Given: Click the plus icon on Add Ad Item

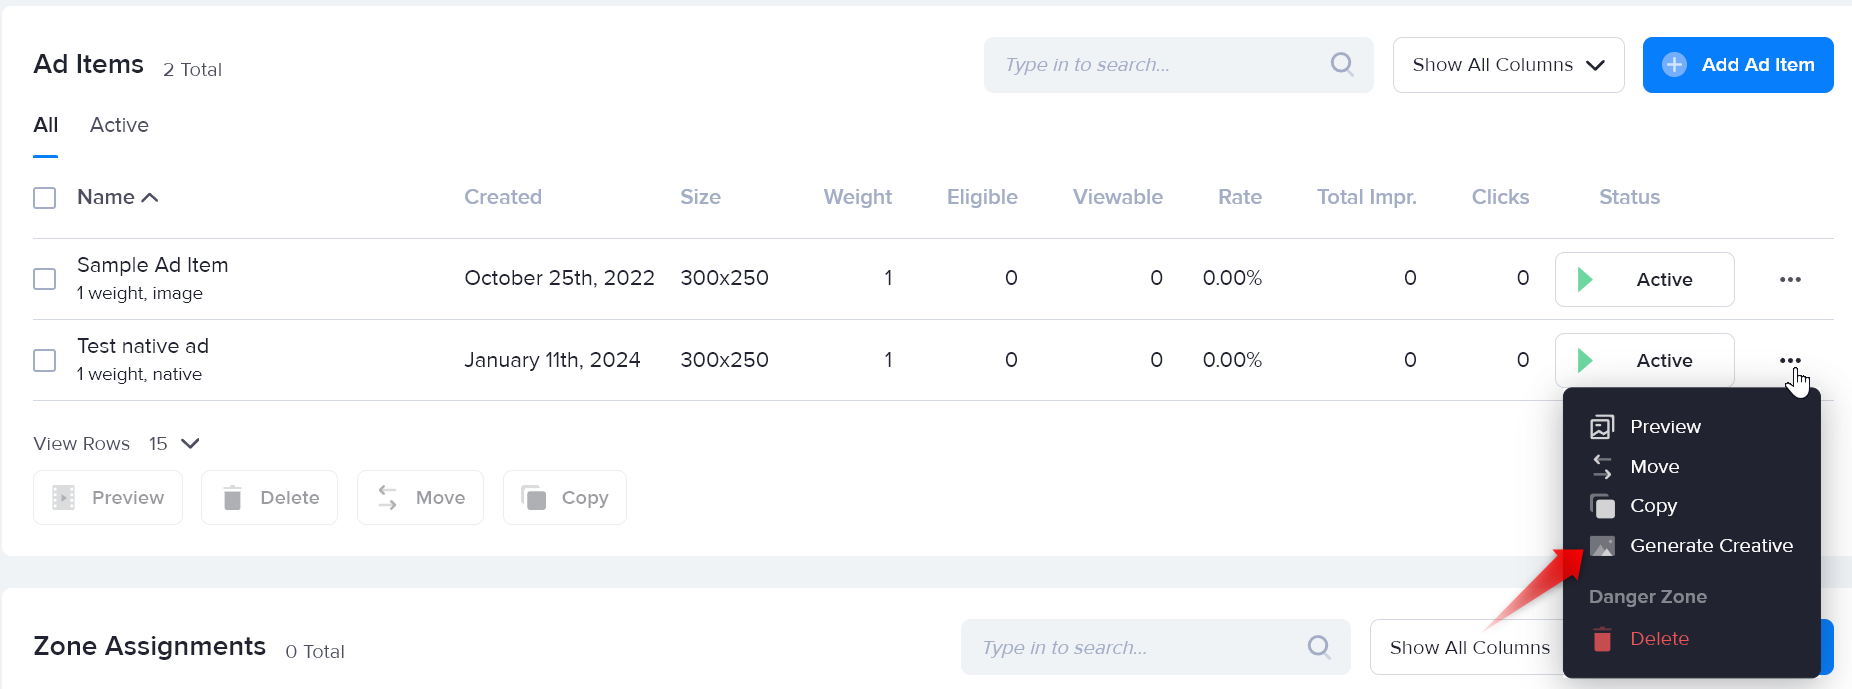Looking at the screenshot, I should pyautogui.click(x=1674, y=65).
